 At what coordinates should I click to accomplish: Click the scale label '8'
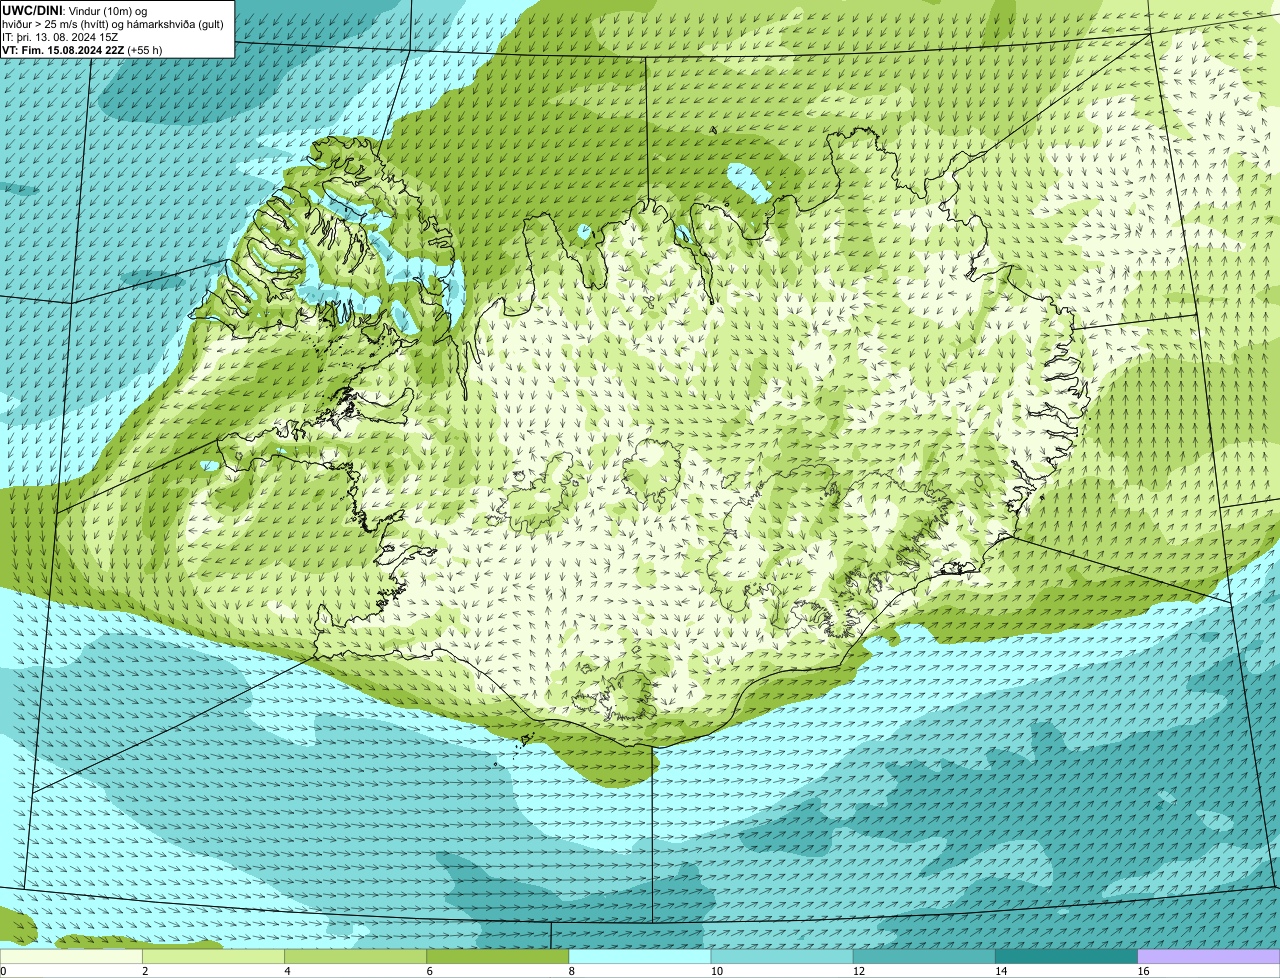point(572,971)
